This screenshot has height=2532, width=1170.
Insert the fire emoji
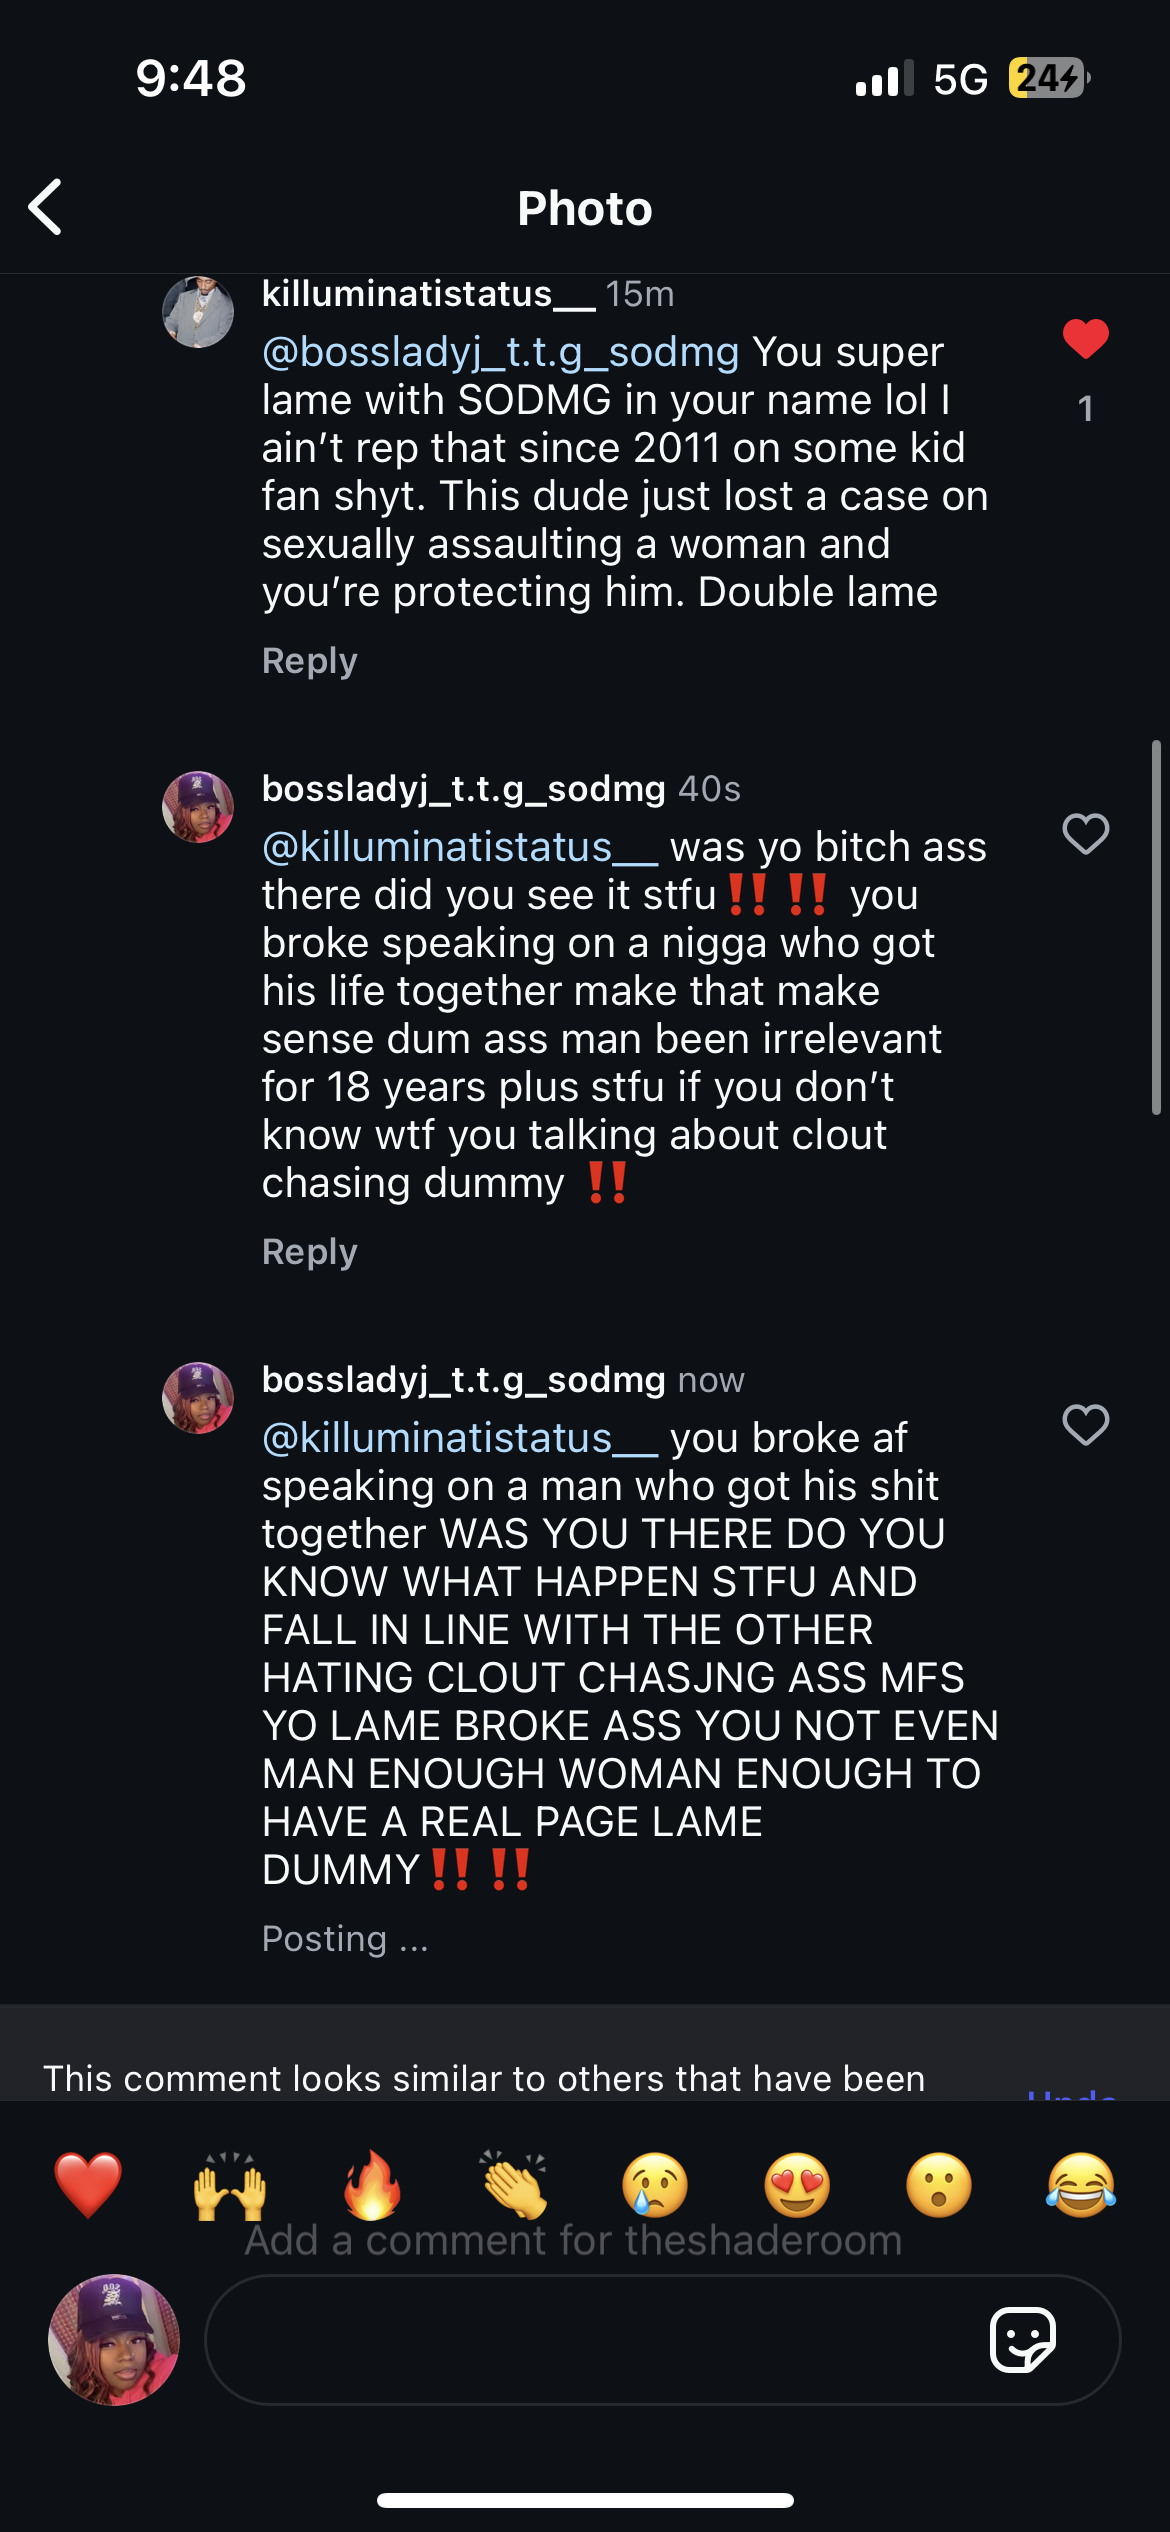[372, 2184]
